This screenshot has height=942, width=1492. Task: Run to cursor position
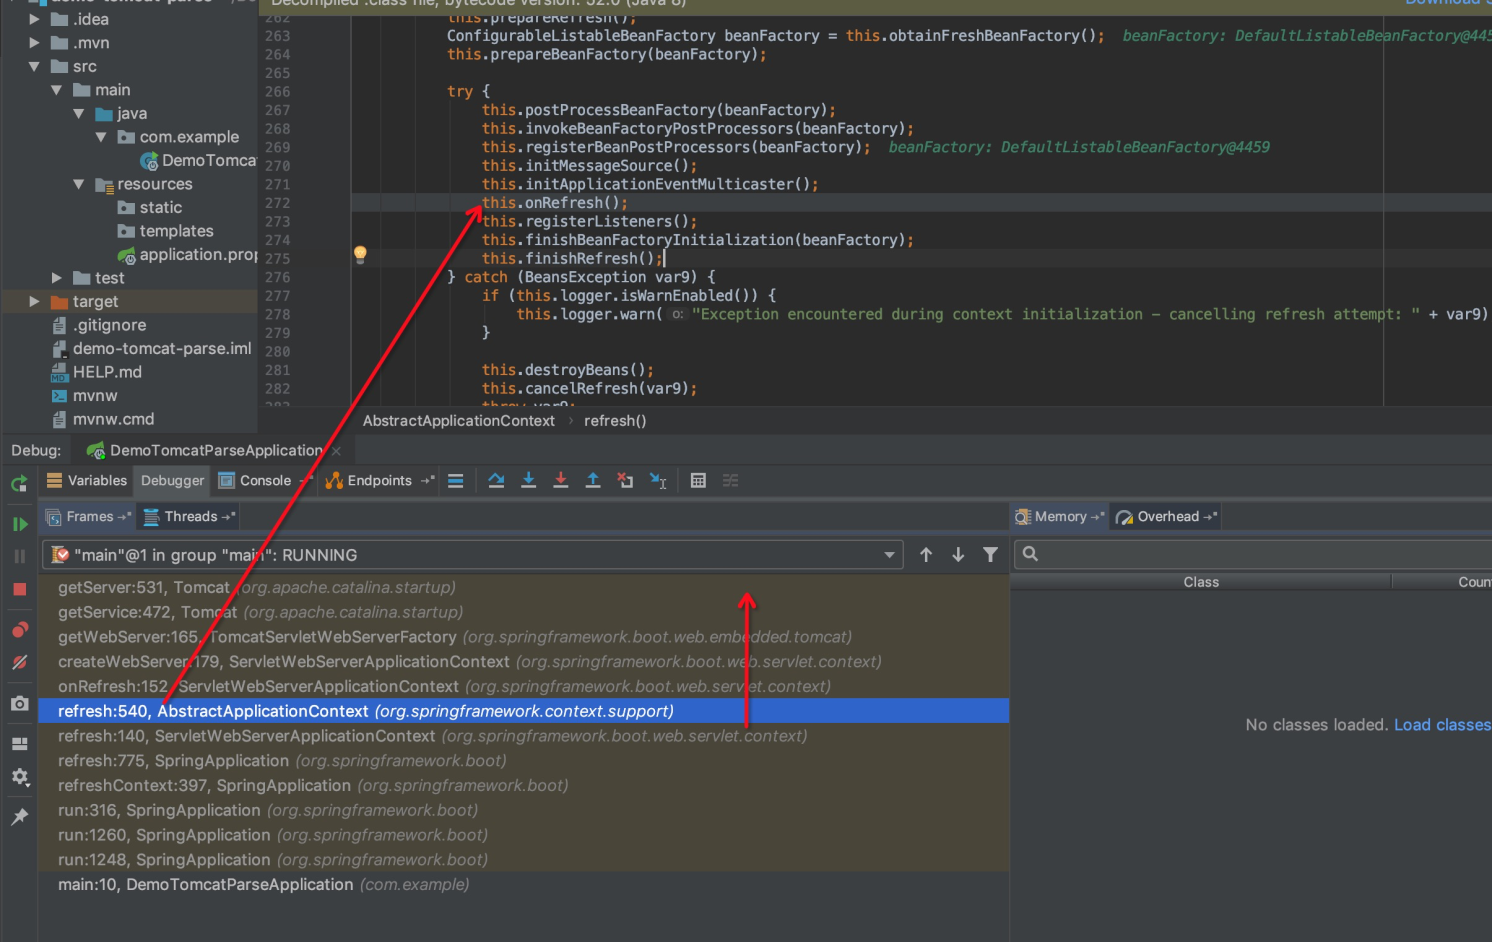click(658, 481)
